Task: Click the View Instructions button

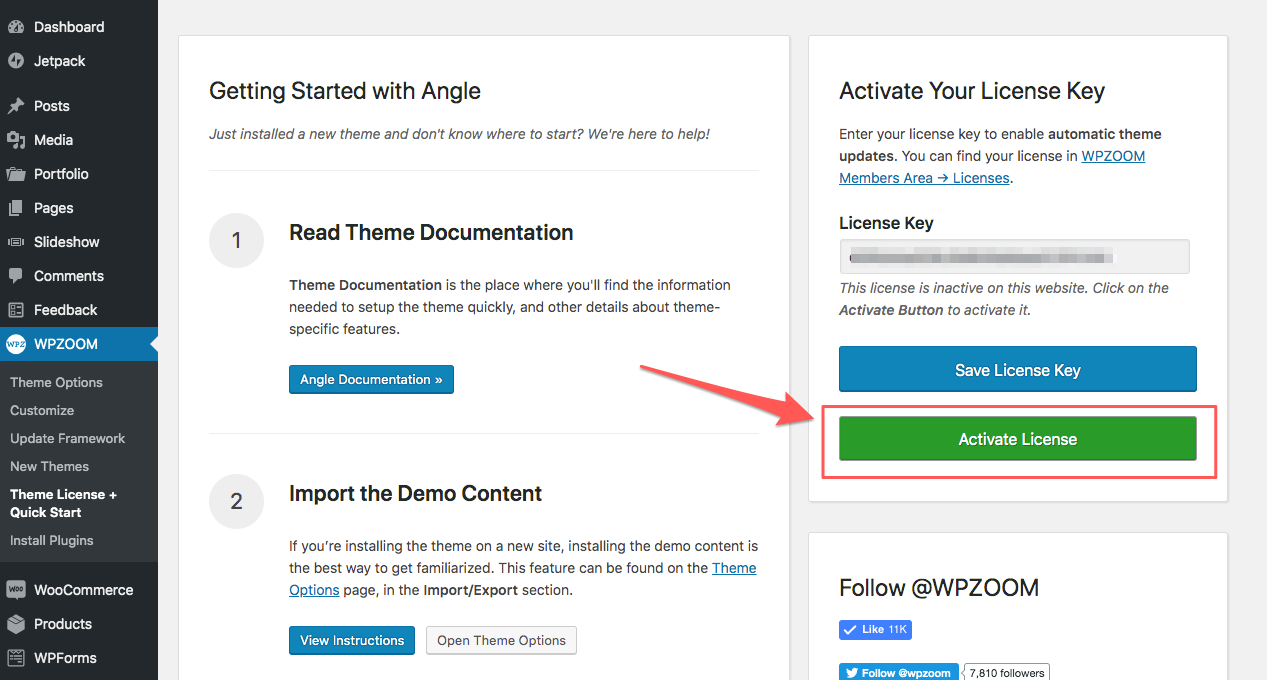Action: (352, 640)
